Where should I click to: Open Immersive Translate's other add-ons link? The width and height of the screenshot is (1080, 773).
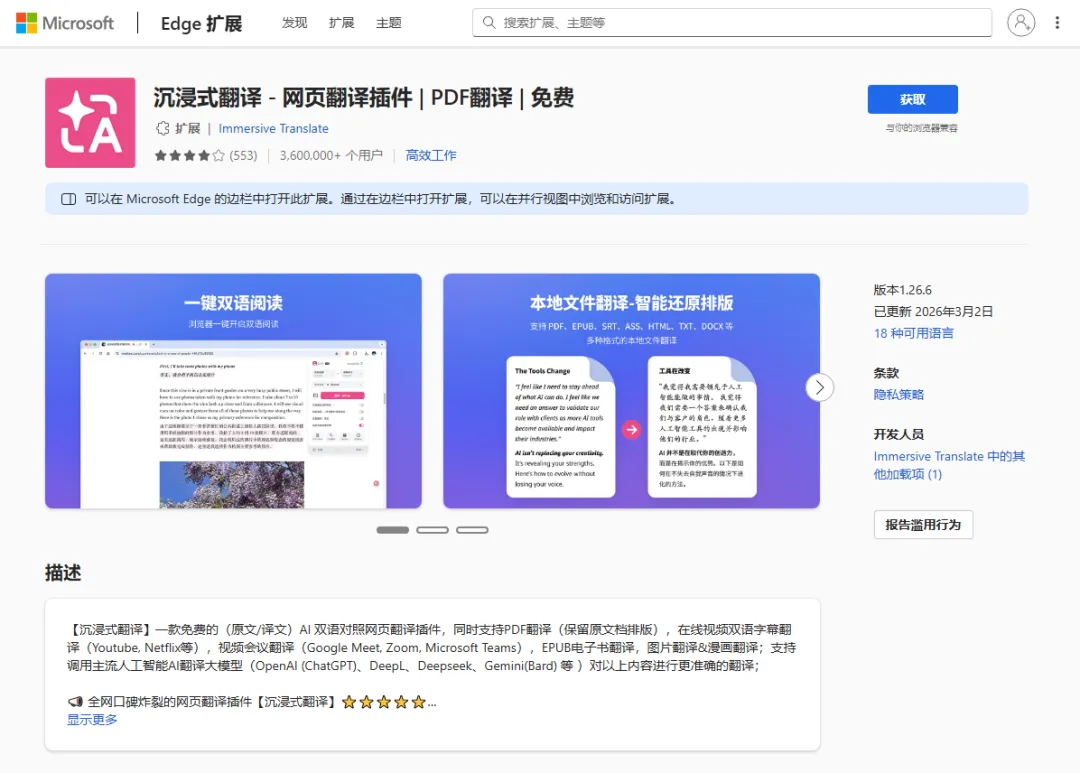[948, 465]
